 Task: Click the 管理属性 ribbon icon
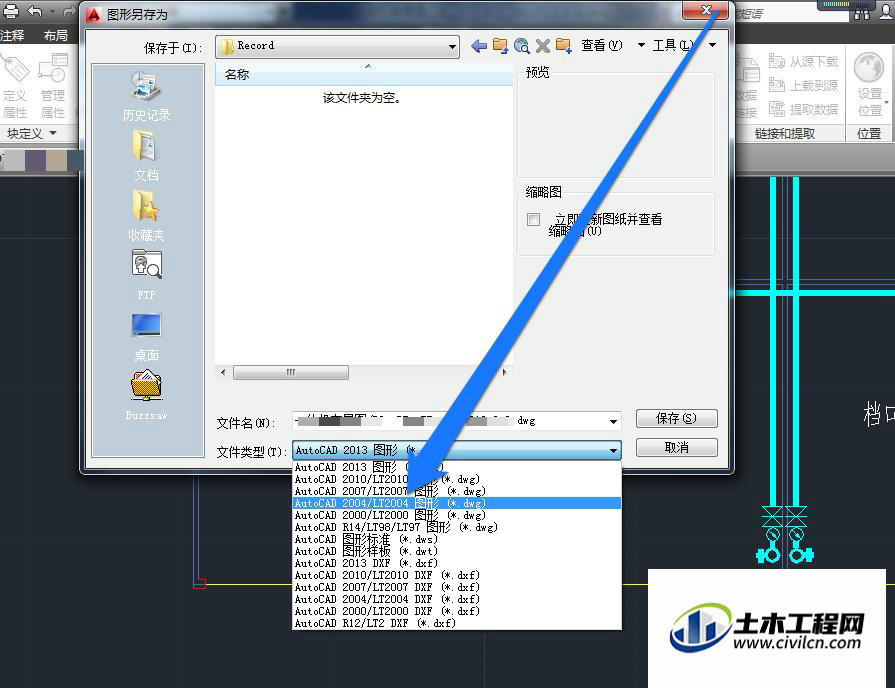[x=53, y=68]
